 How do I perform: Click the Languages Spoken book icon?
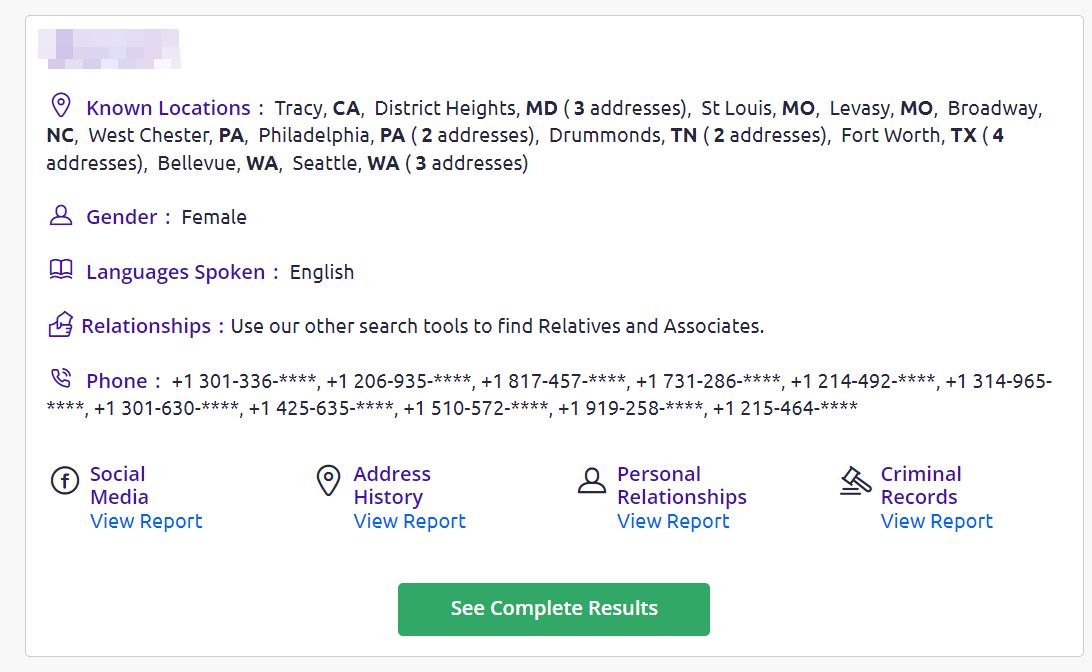[x=61, y=269]
